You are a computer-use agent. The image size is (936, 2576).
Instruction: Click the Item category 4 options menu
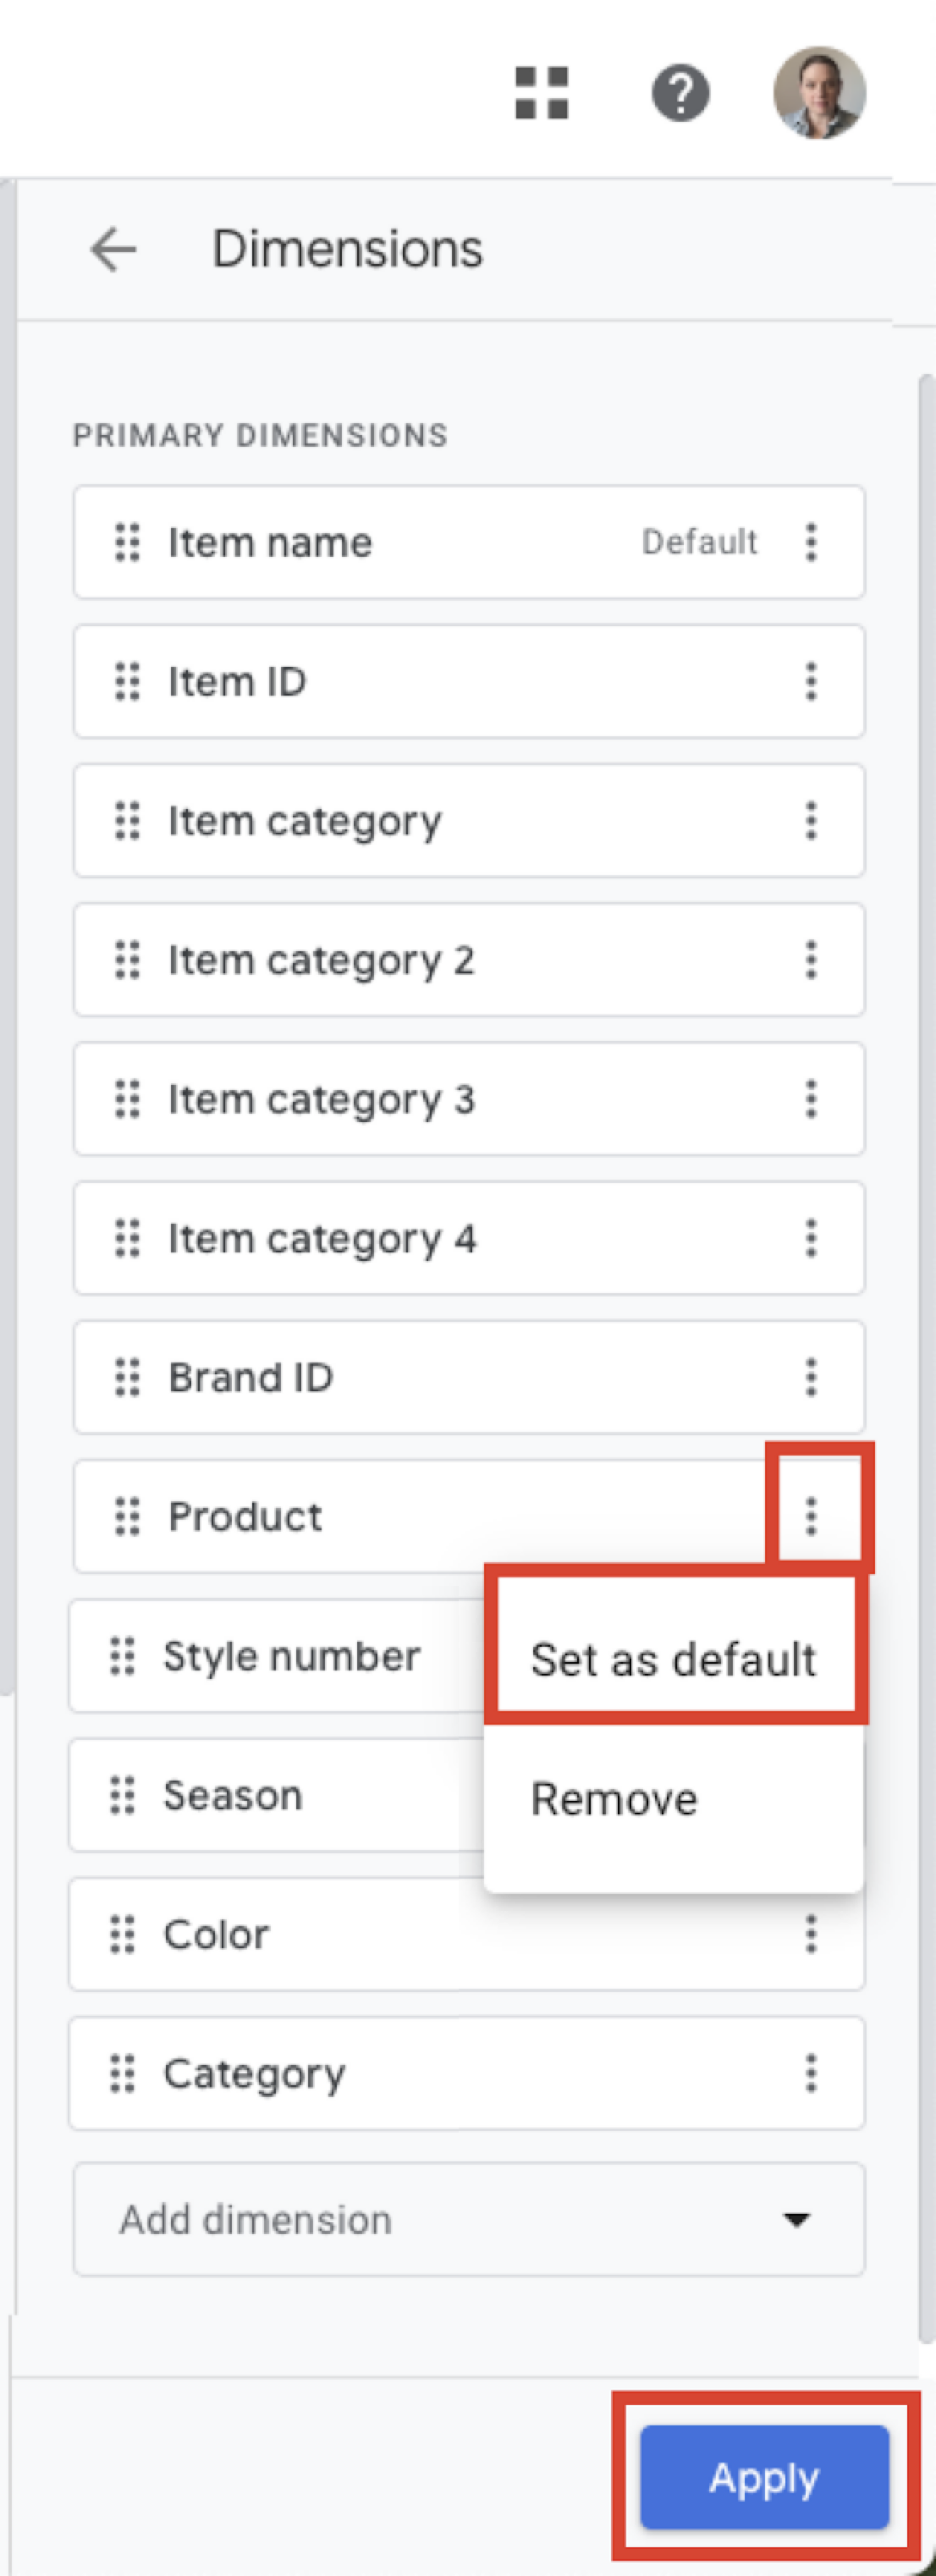[811, 1238]
